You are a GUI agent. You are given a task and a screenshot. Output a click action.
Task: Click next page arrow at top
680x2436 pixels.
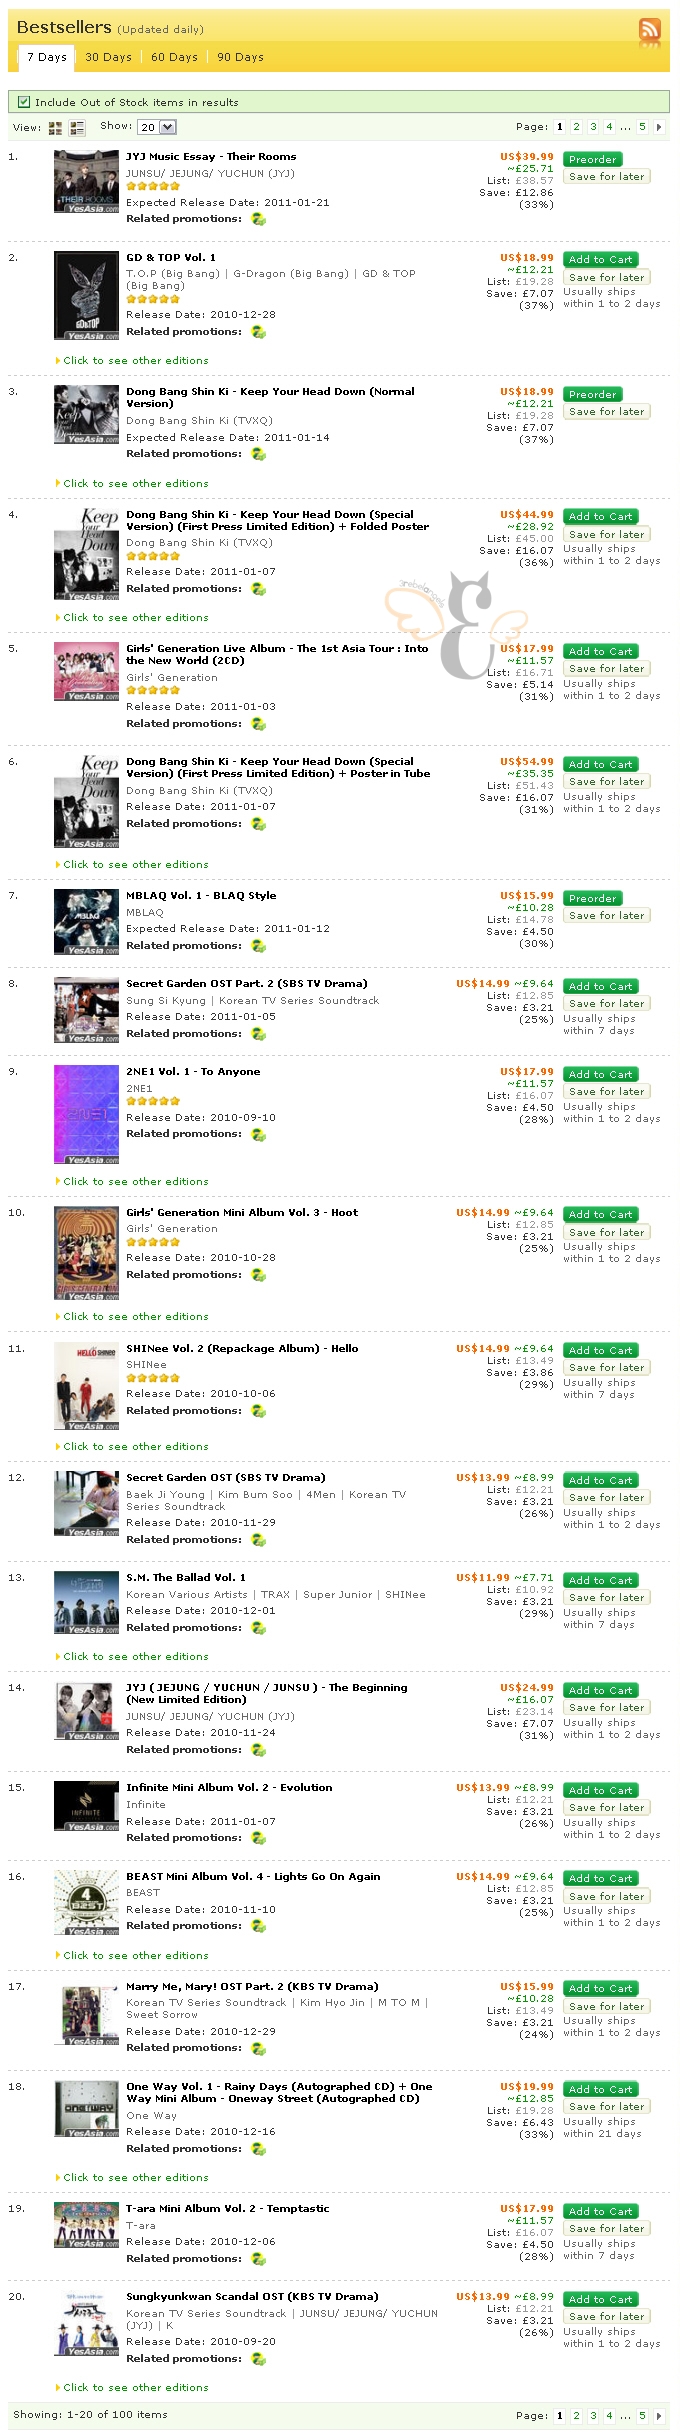click(659, 127)
